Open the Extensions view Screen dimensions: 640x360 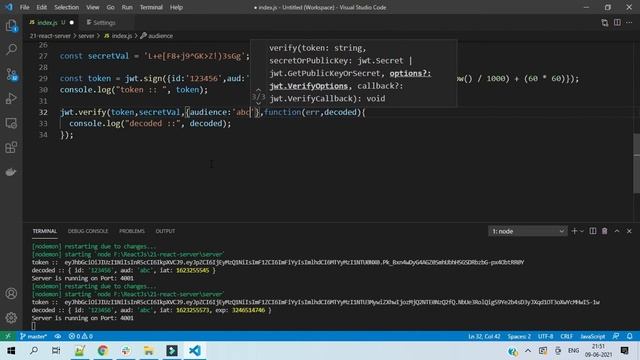point(11,147)
